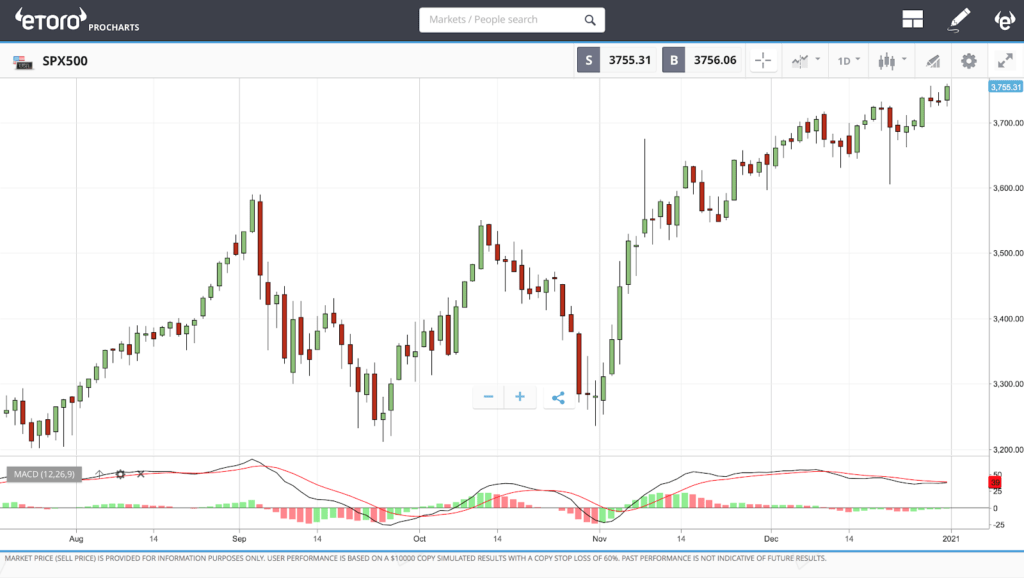1024x578 pixels.
Task: Open the indicators and studies icon
Action: tap(932, 61)
